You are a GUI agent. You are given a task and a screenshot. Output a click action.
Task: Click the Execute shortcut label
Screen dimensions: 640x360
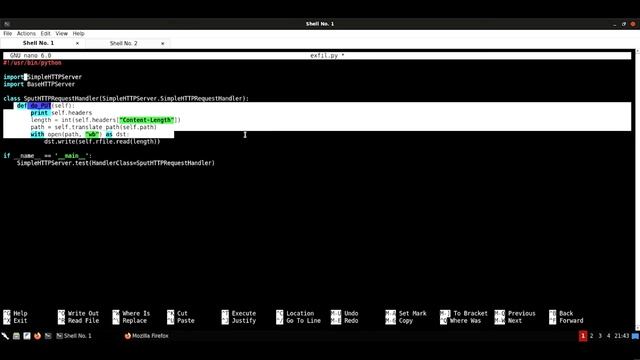coord(244,313)
